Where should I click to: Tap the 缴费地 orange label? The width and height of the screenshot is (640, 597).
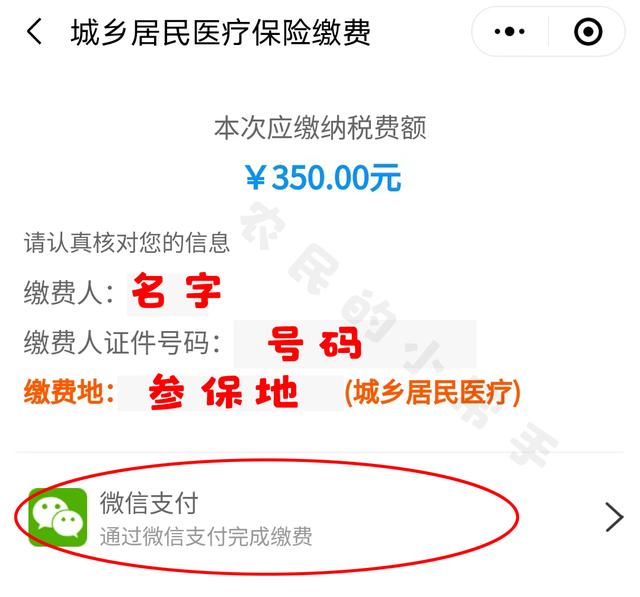point(69,392)
